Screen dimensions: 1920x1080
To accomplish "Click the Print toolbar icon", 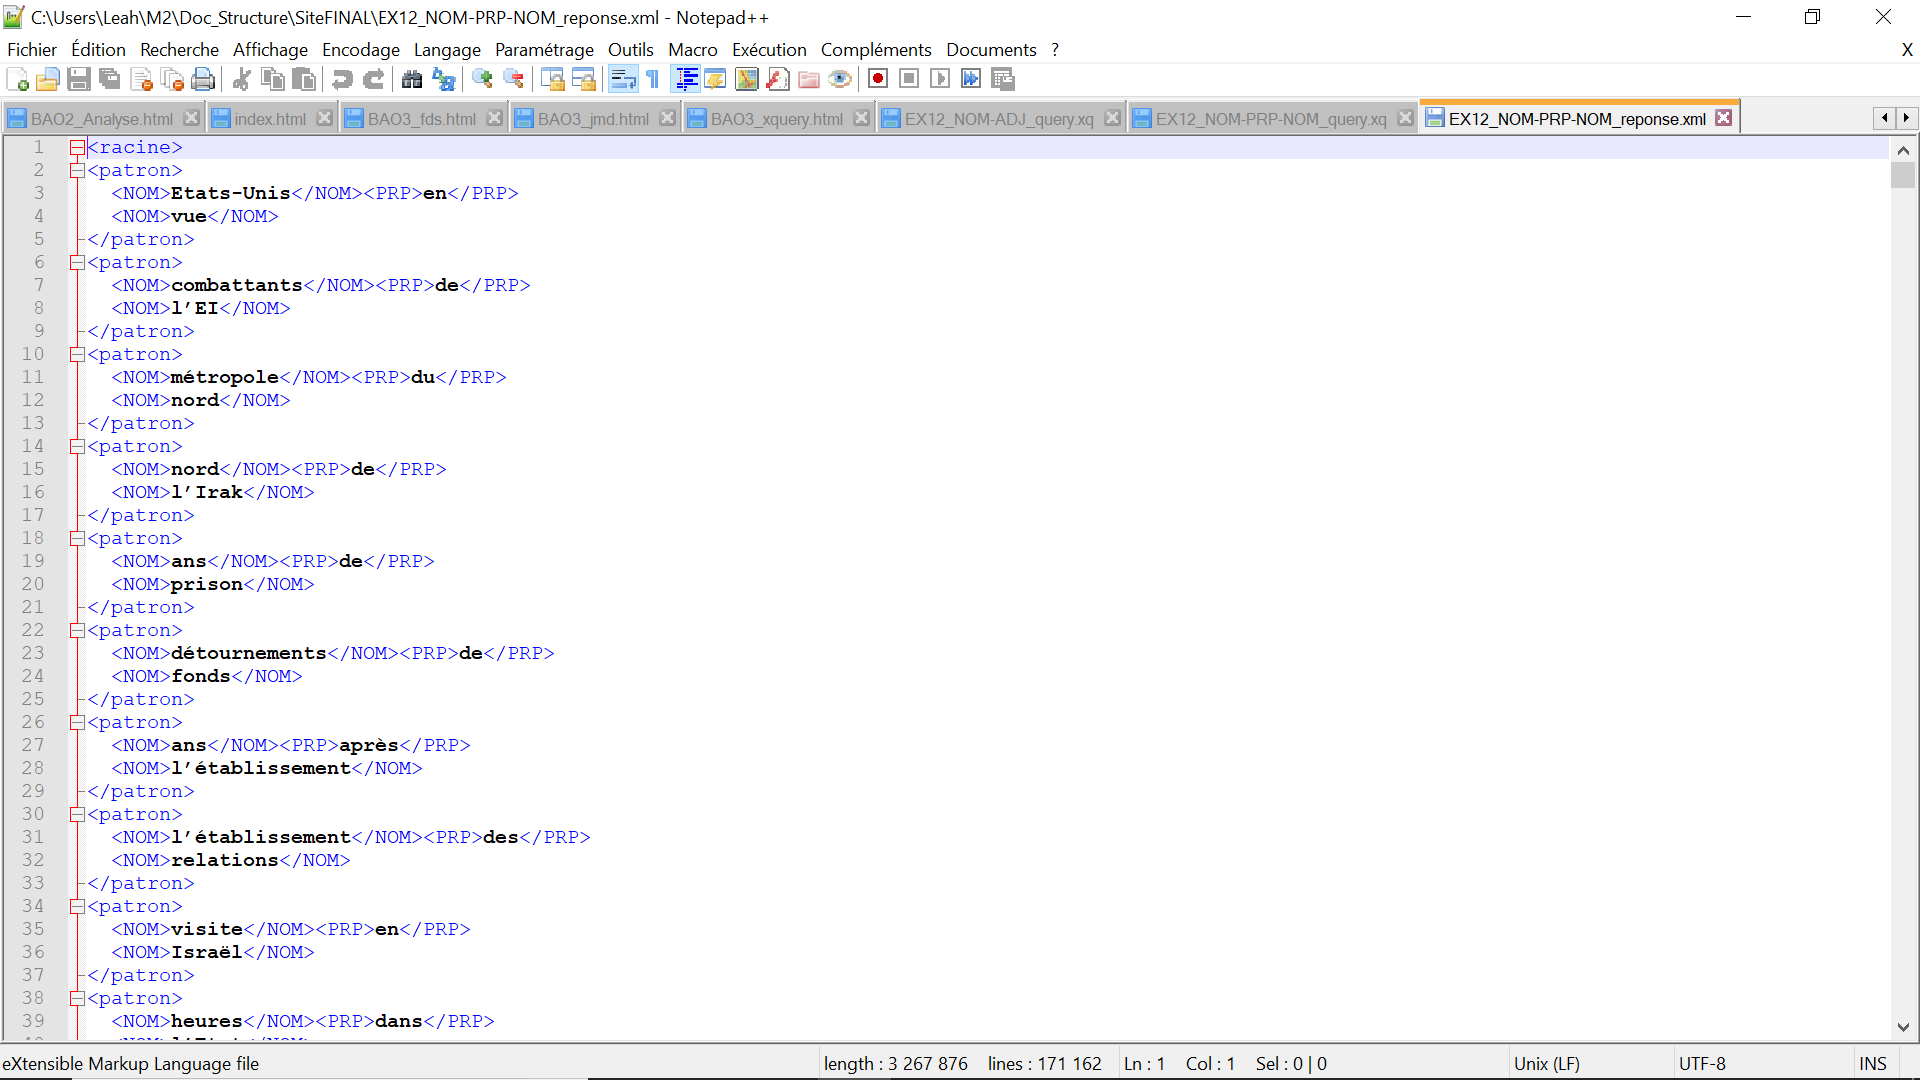I will pyautogui.click(x=203, y=80).
